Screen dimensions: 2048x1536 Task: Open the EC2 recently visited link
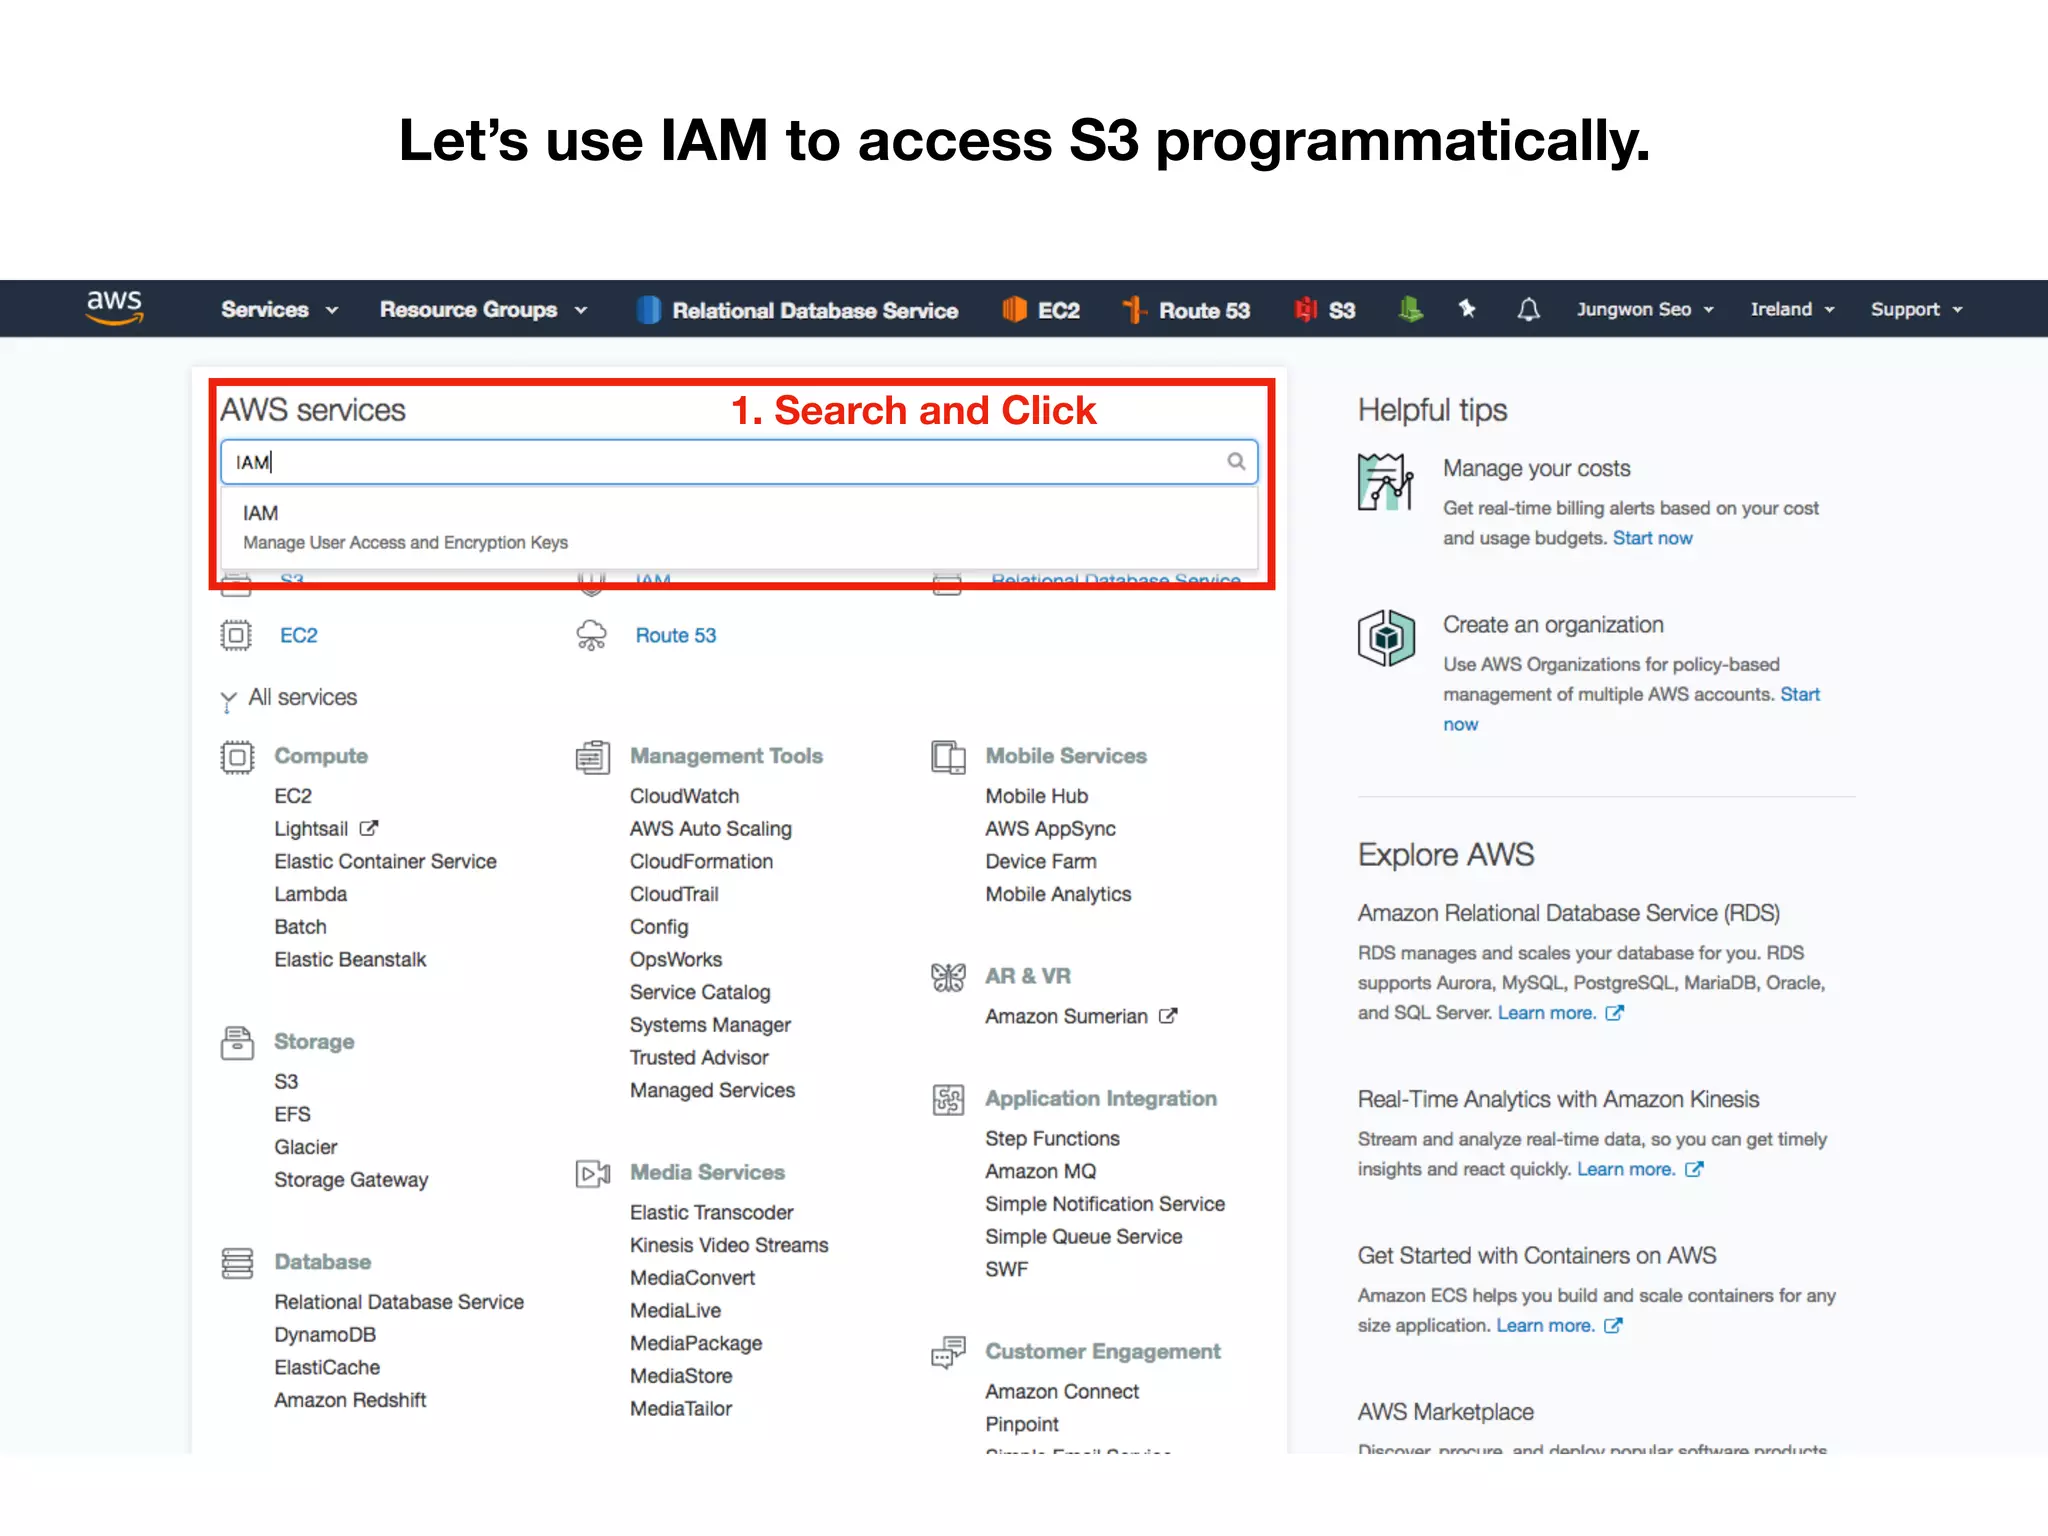pyautogui.click(x=298, y=636)
